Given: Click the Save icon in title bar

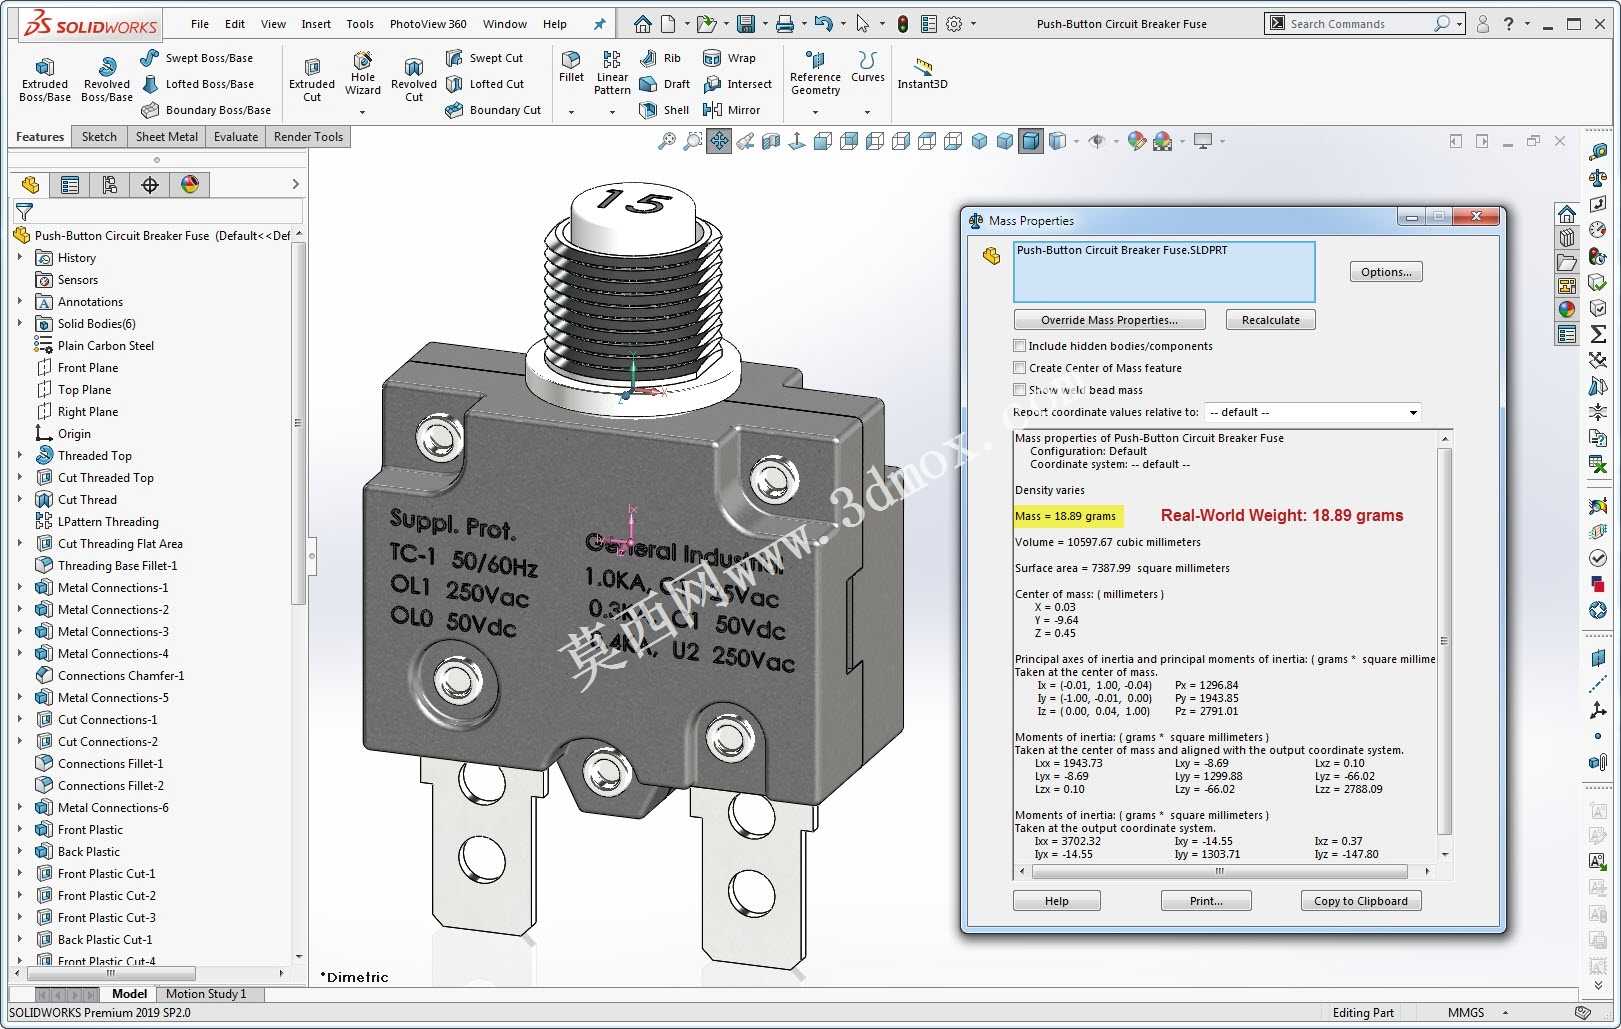Looking at the screenshot, I should (745, 23).
